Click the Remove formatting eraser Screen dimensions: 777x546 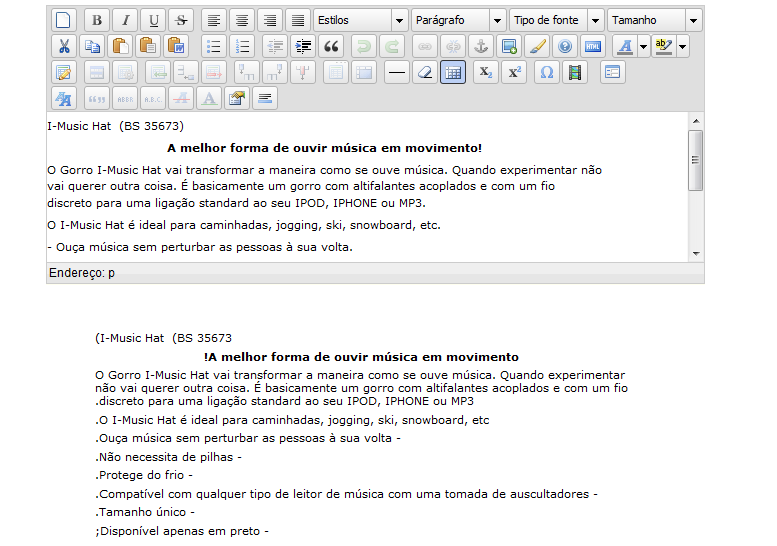pyautogui.click(x=425, y=72)
